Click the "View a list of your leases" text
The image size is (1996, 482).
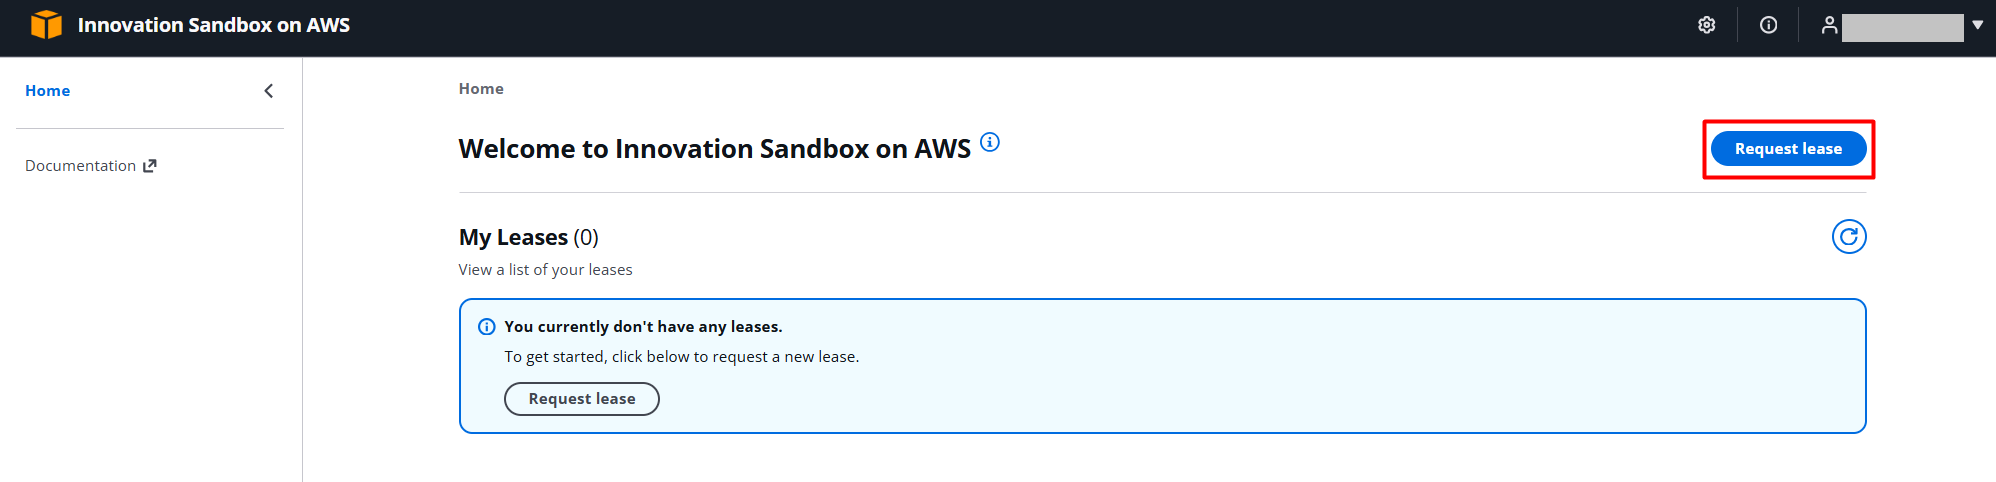point(545,270)
